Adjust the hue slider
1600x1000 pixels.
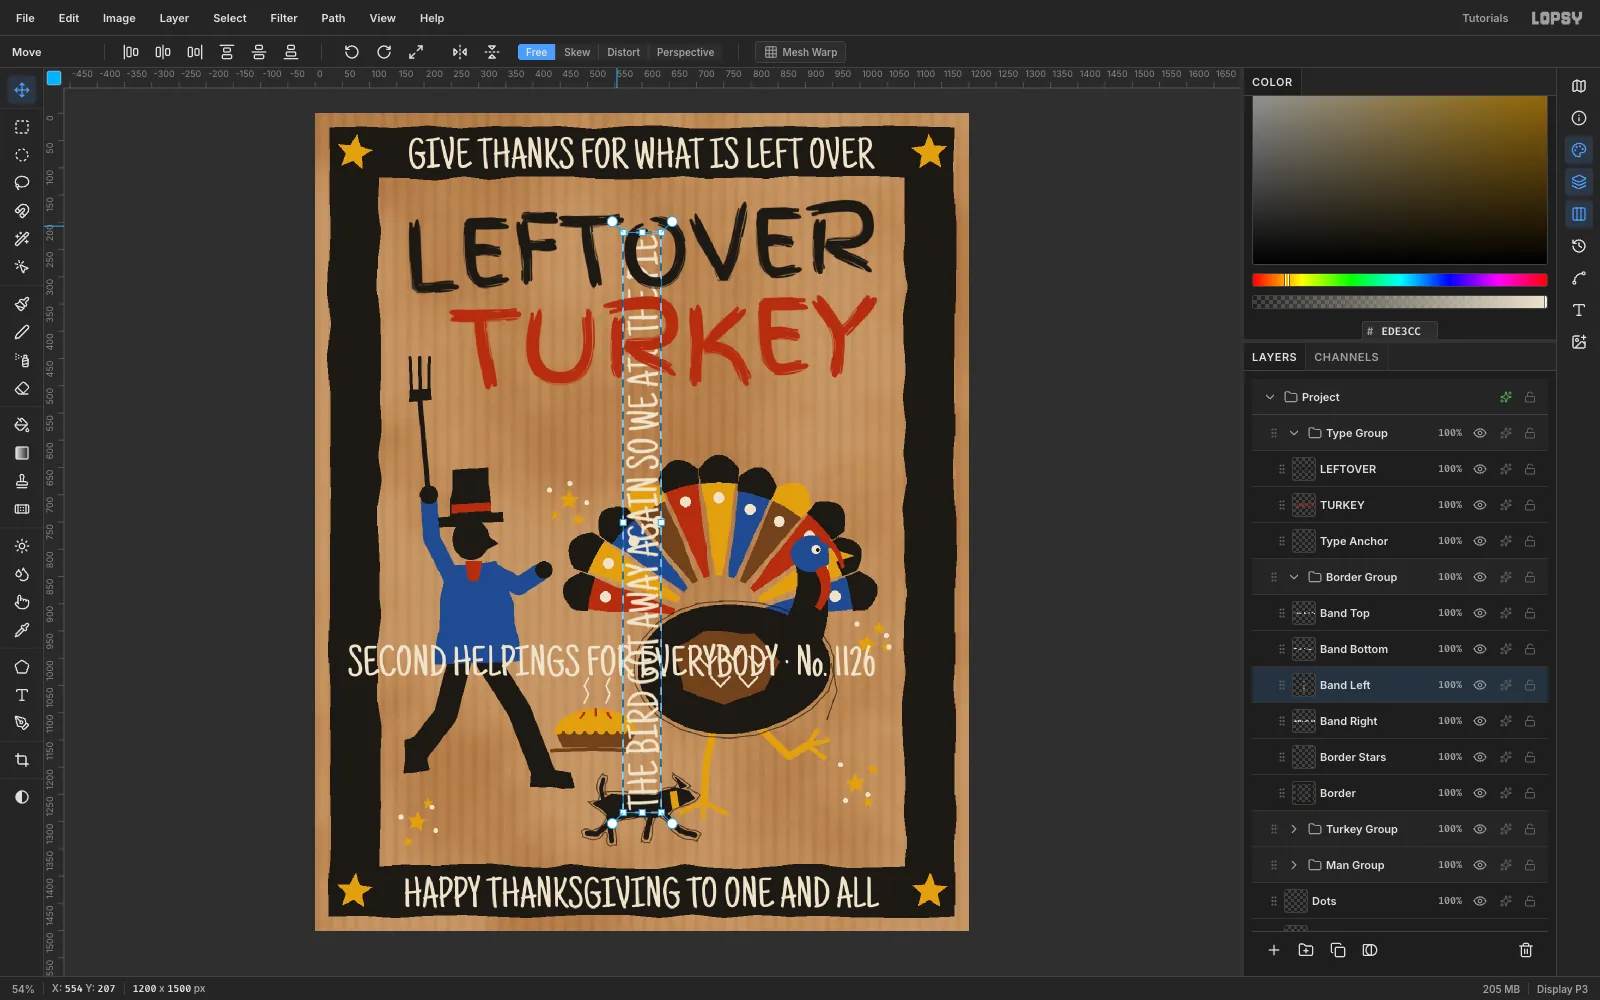1399,280
